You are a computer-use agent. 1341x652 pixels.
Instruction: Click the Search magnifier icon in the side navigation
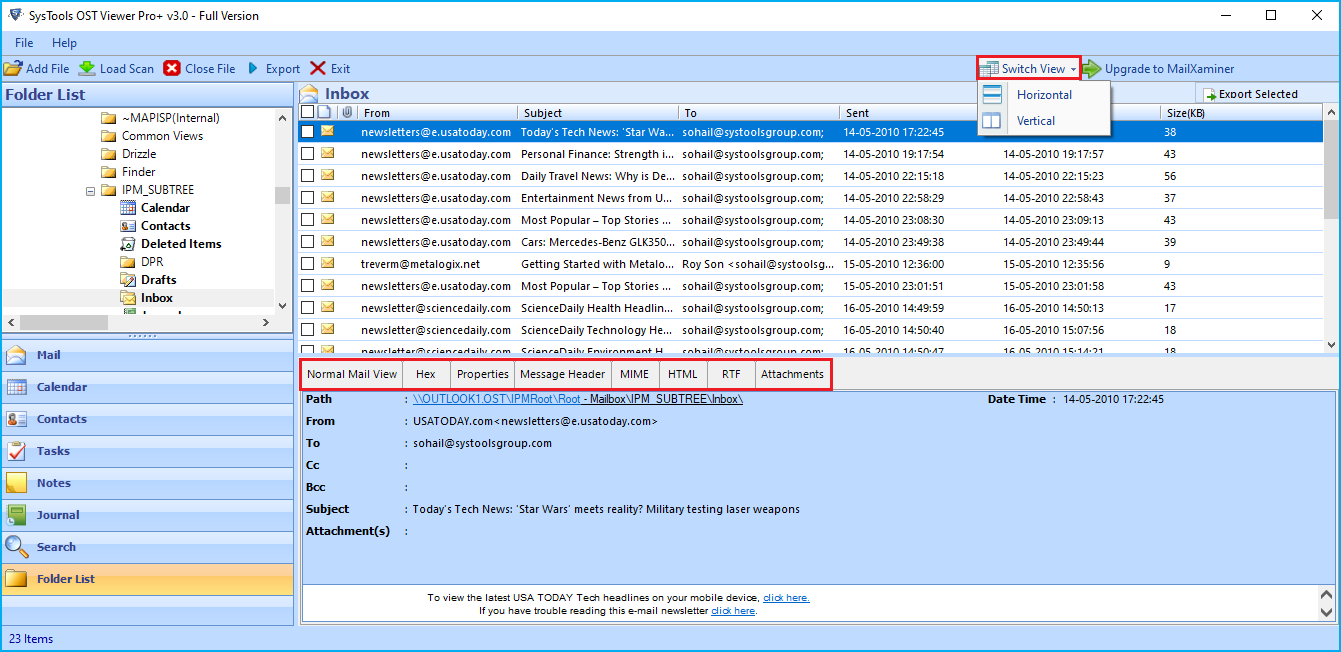point(17,547)
